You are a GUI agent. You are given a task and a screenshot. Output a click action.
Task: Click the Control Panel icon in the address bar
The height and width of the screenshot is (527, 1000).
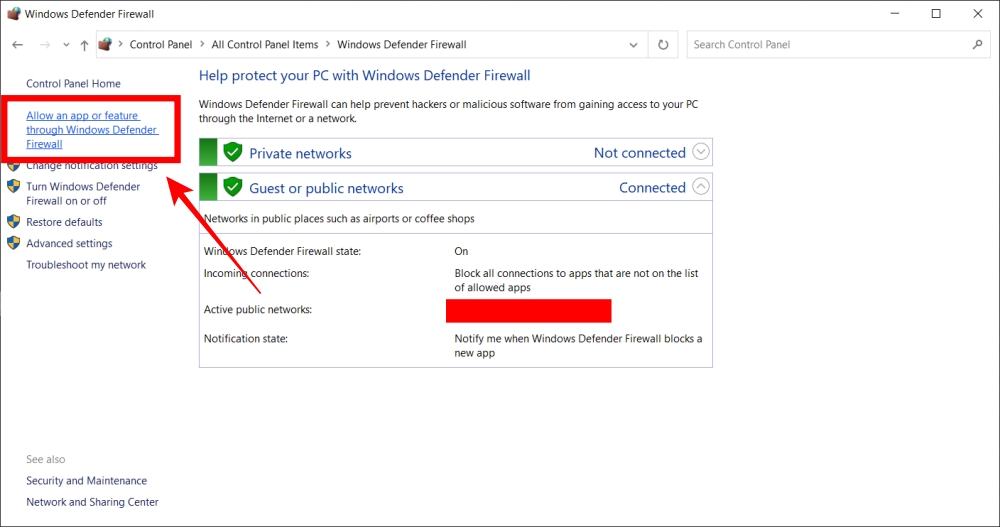click(x=105, y=44)
